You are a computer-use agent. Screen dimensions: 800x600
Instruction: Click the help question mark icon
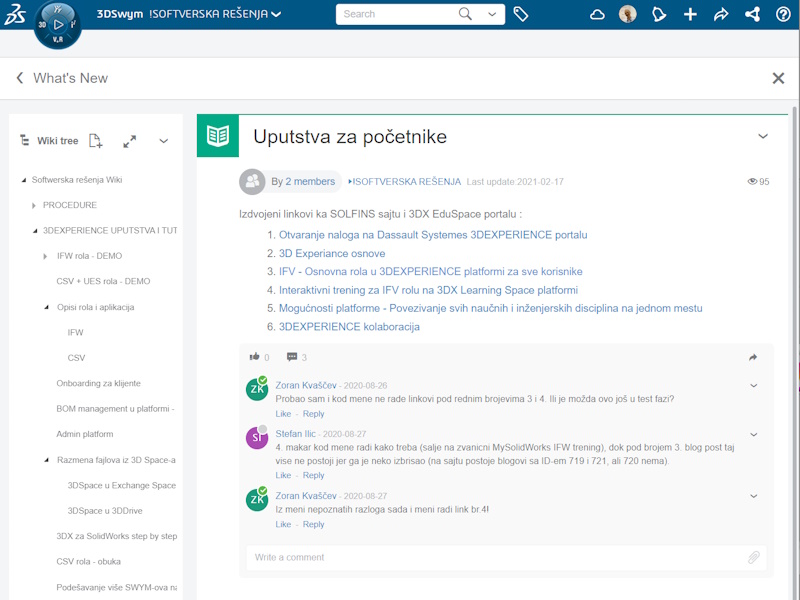pos(783,15)
